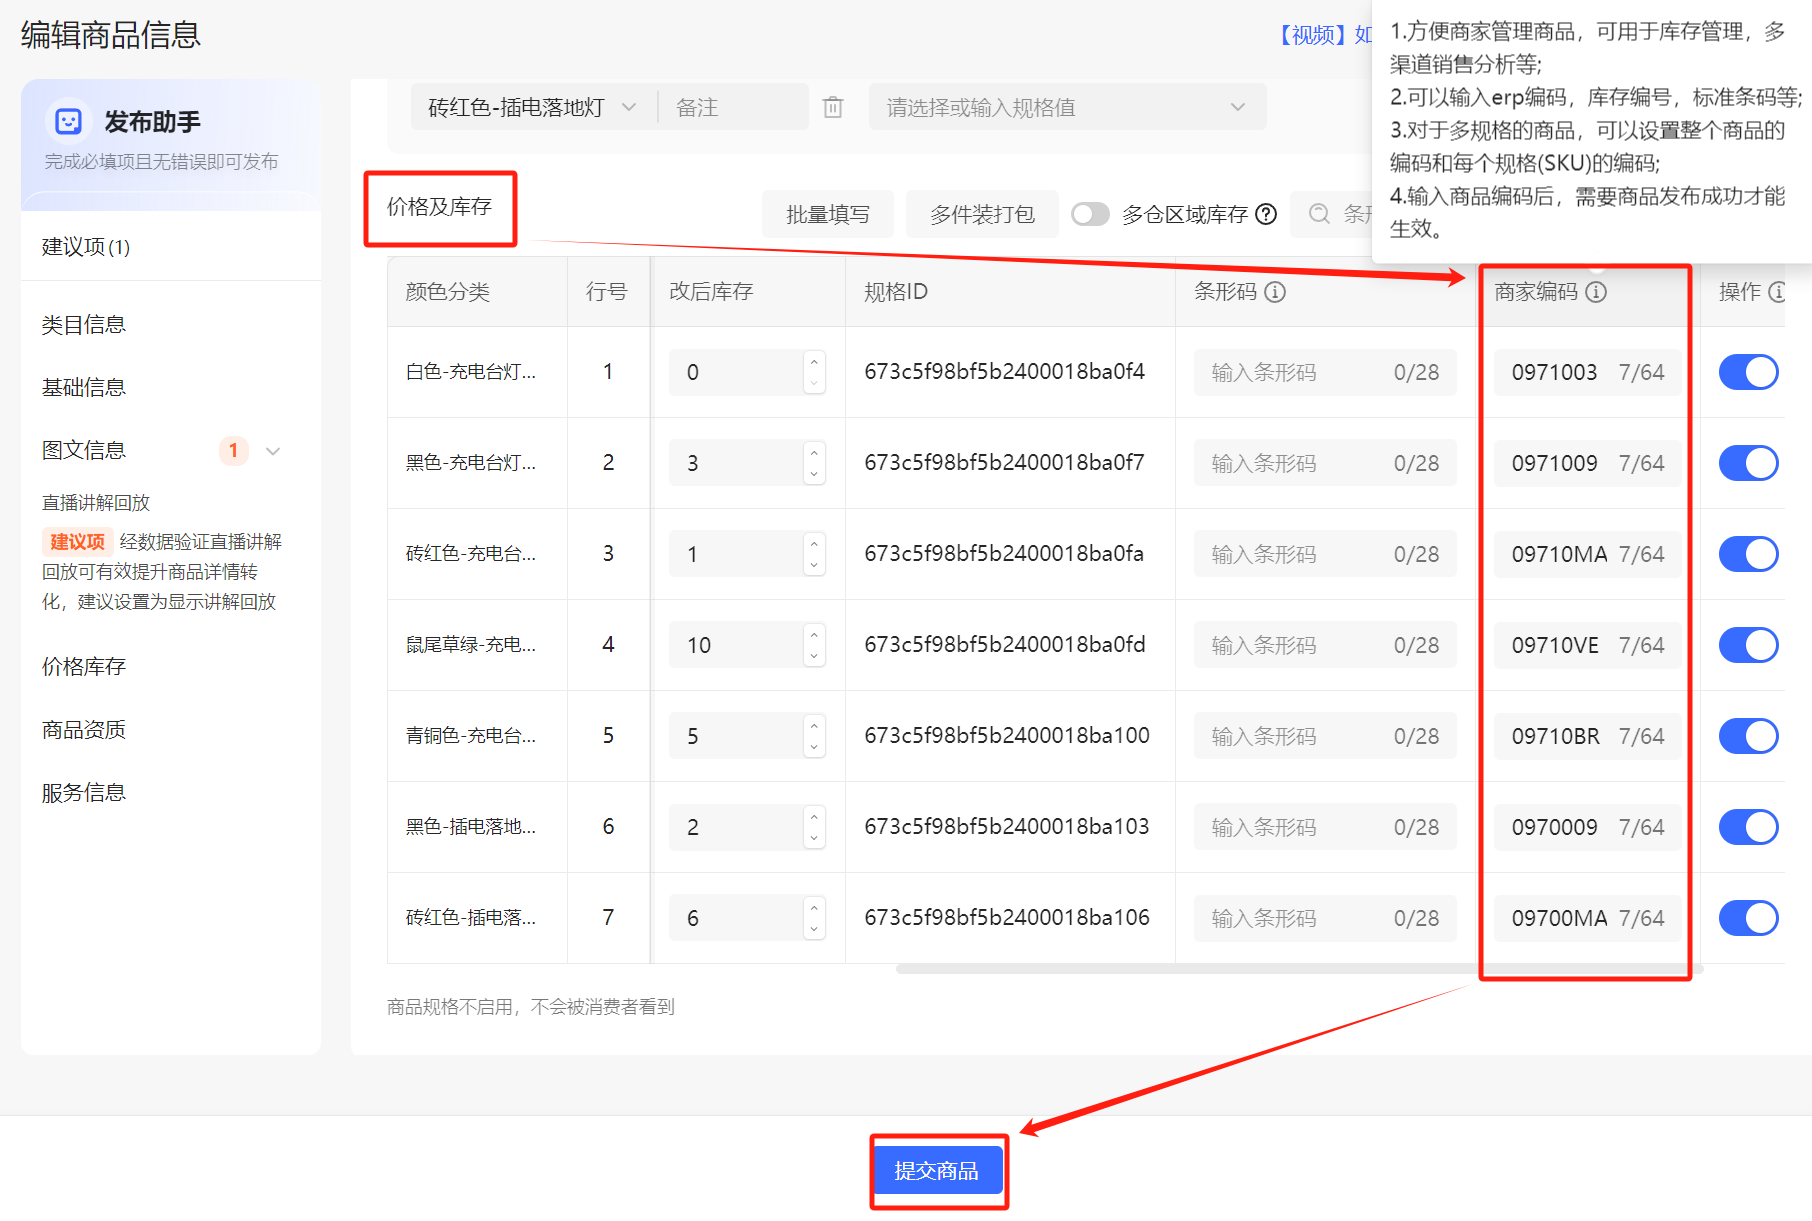Viewport: 1812px width, 1221px height.
Task: Click the stock stepper for row 7
Action: (x=814, y=918)
